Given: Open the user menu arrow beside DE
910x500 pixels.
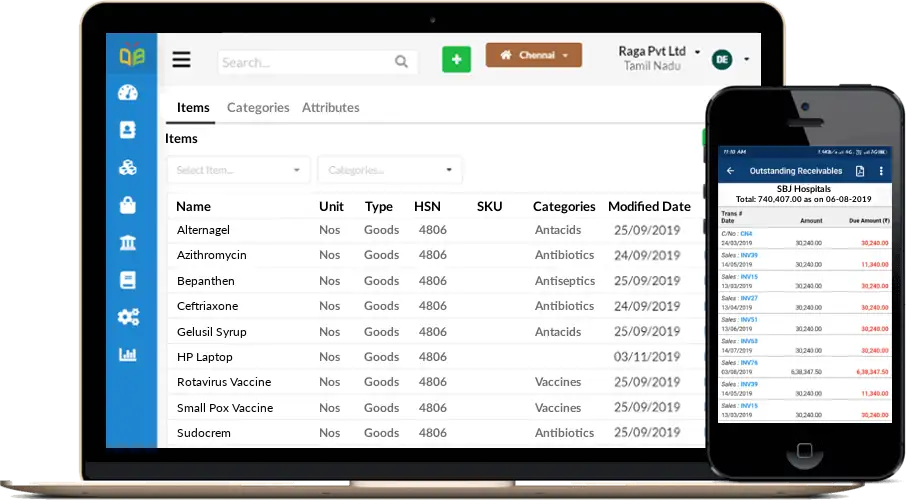Looking at the screenshot, I should (746, 59).
